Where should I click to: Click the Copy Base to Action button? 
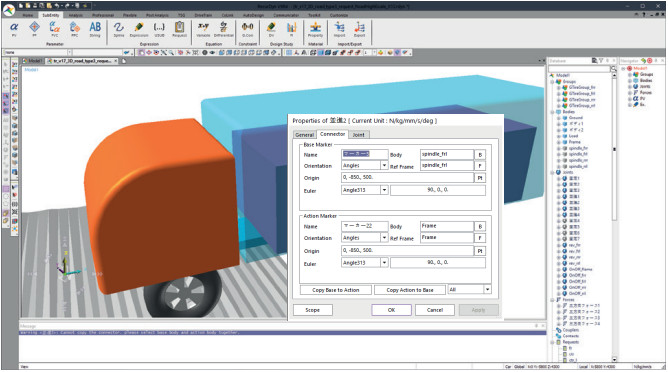click(x=336, y=290)
